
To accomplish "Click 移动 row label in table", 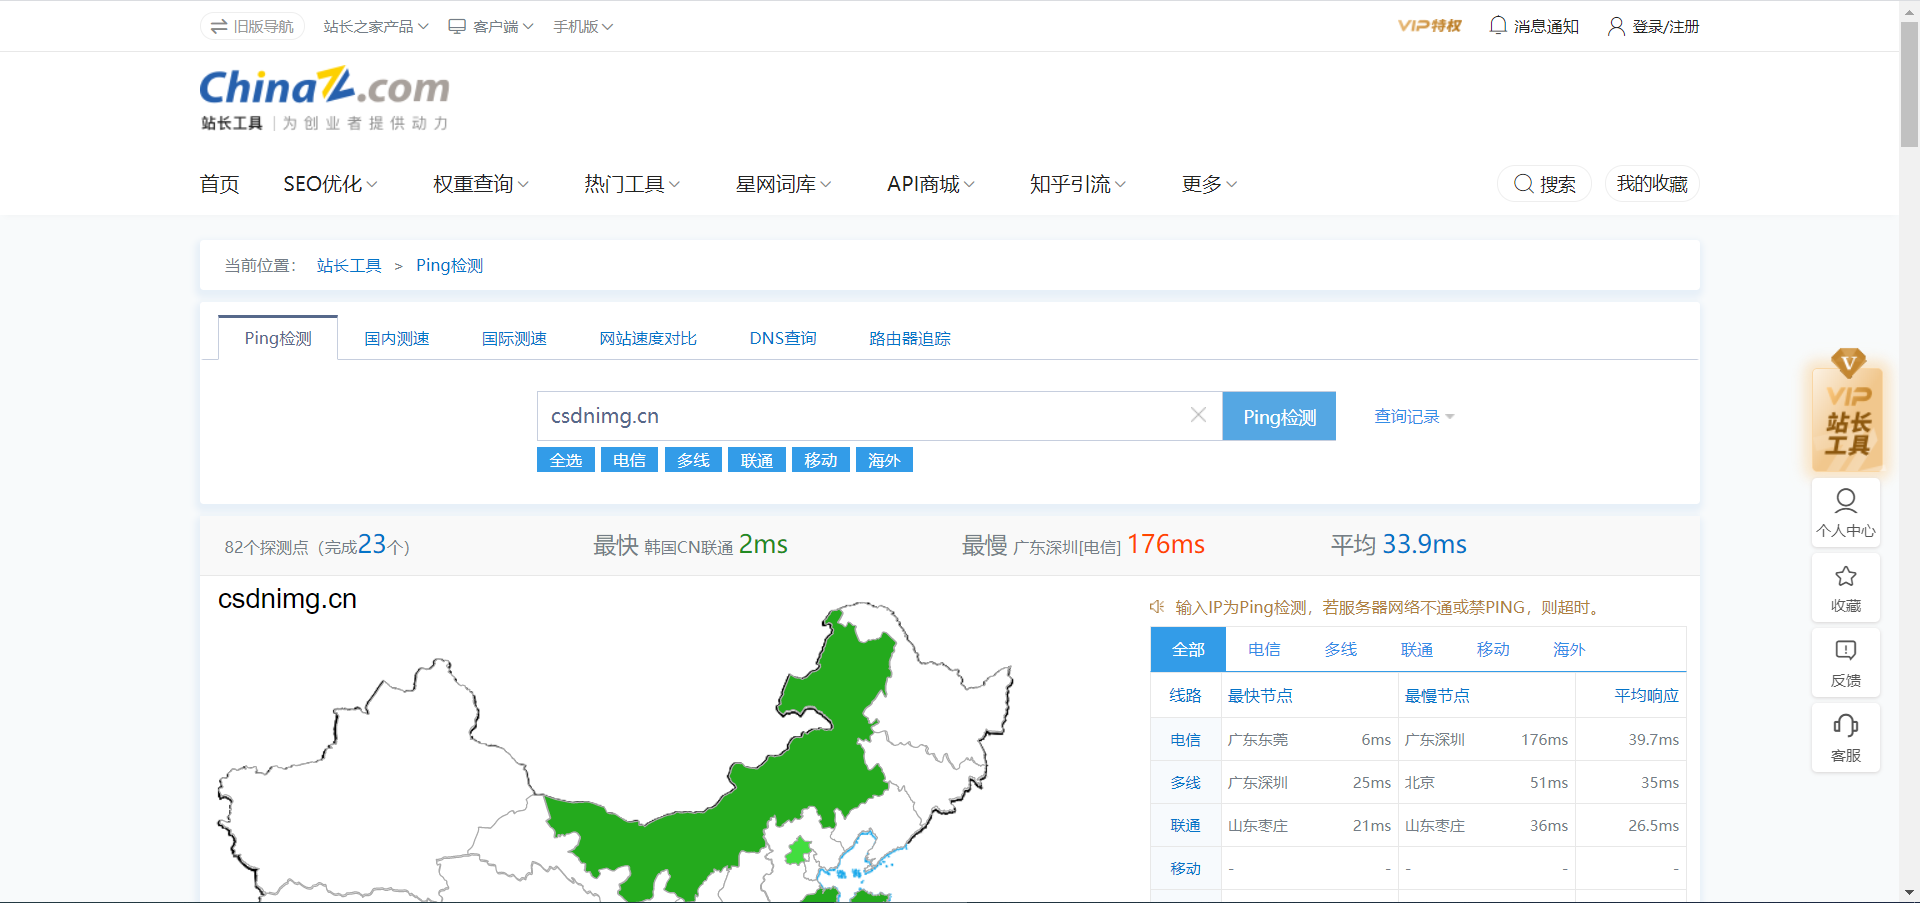I will [1185, 868].
